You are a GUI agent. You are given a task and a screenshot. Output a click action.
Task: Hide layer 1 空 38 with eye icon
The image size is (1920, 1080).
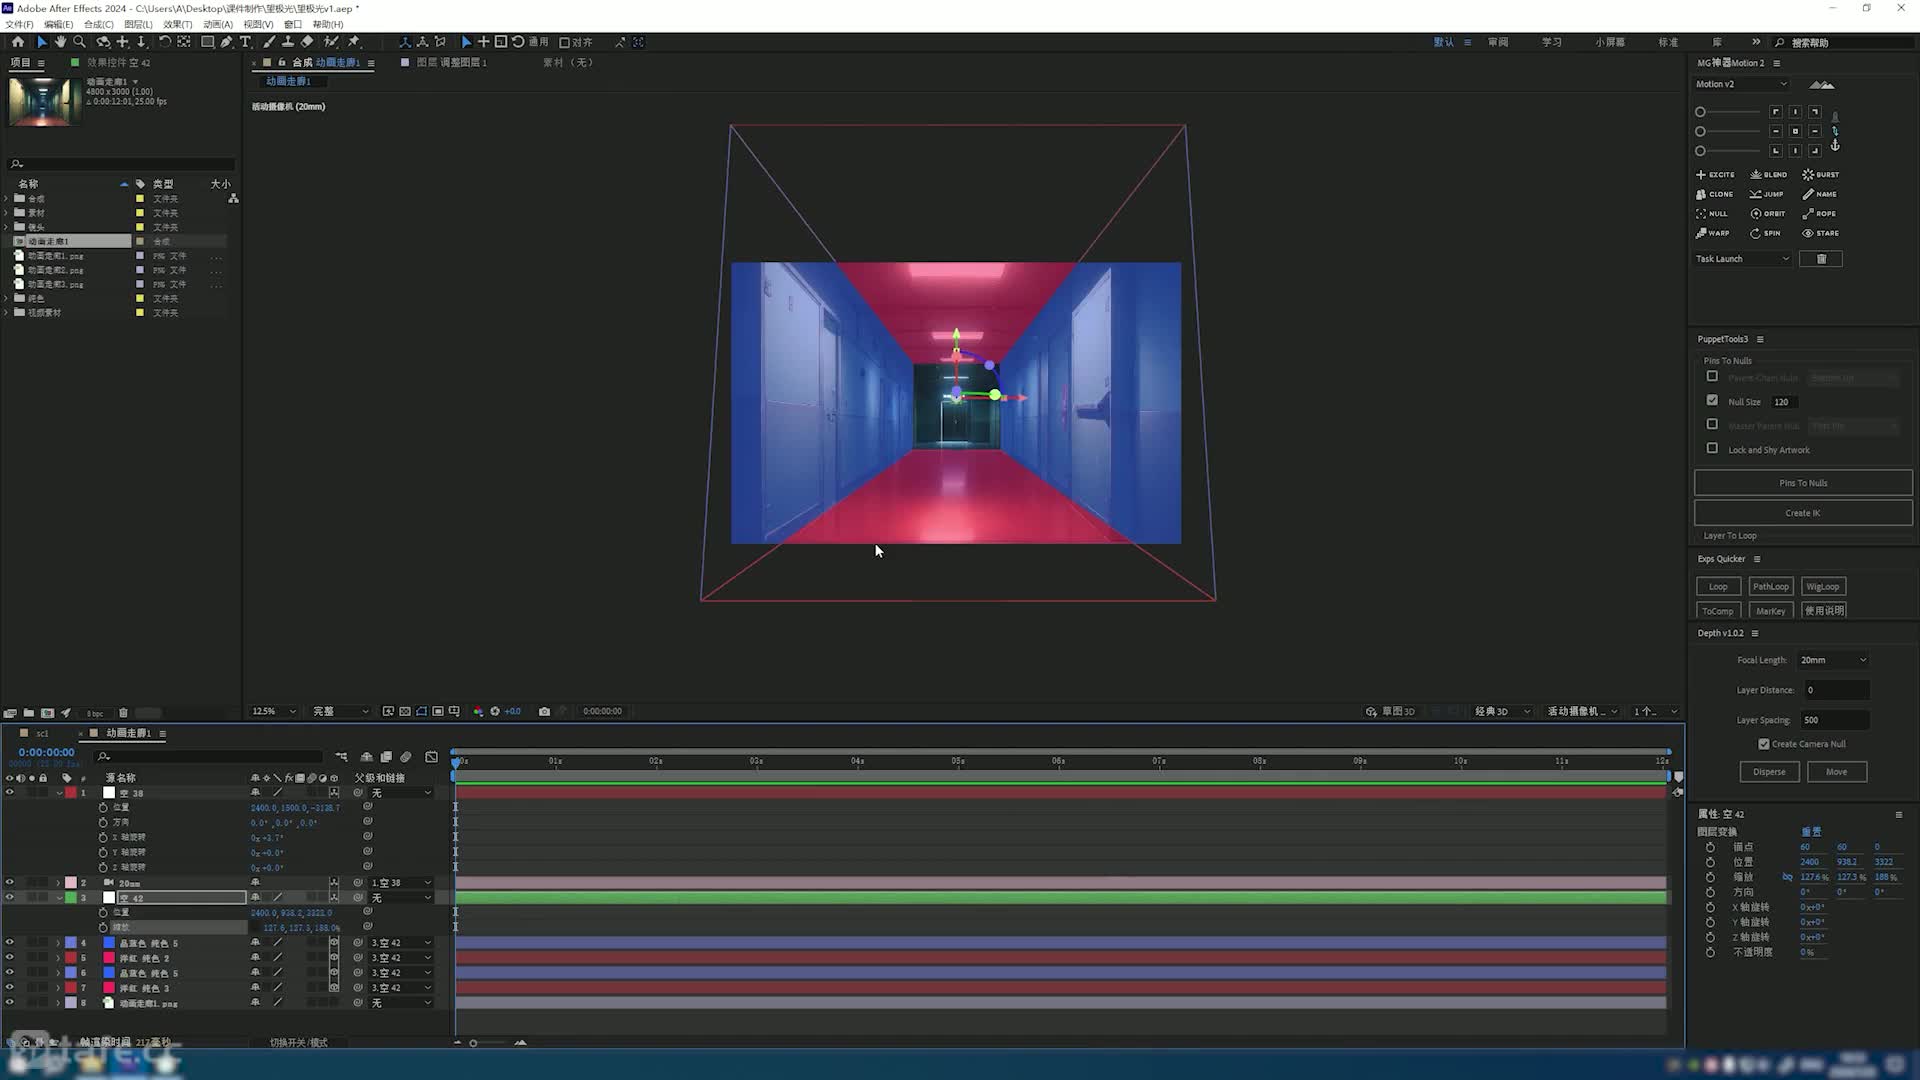click(10, 793)
